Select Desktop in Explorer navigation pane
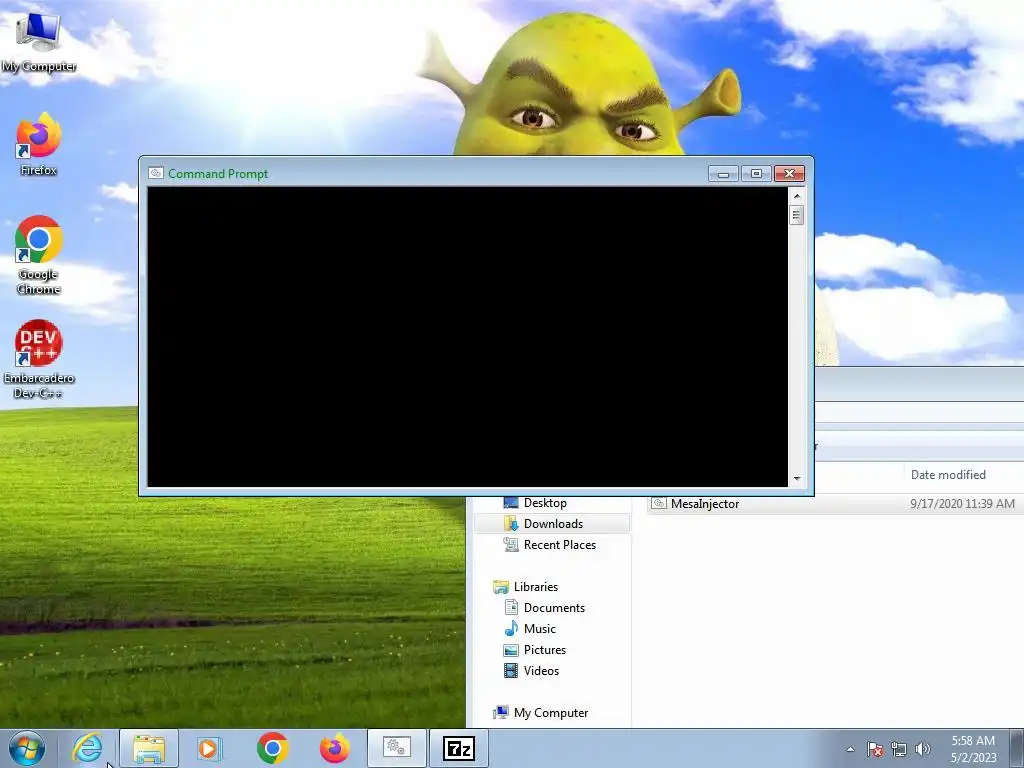This screenshot has height=768, width=1024. [545, 503]
